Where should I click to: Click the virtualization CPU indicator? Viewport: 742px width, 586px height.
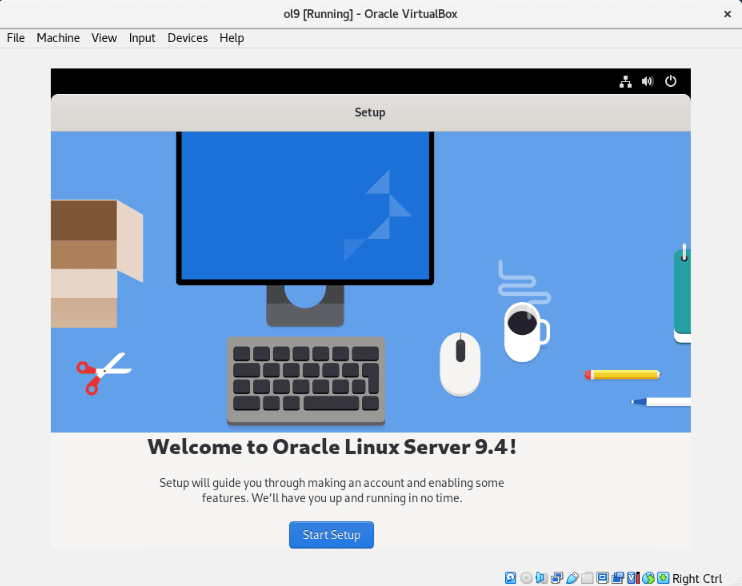click(x=633, y=578)
